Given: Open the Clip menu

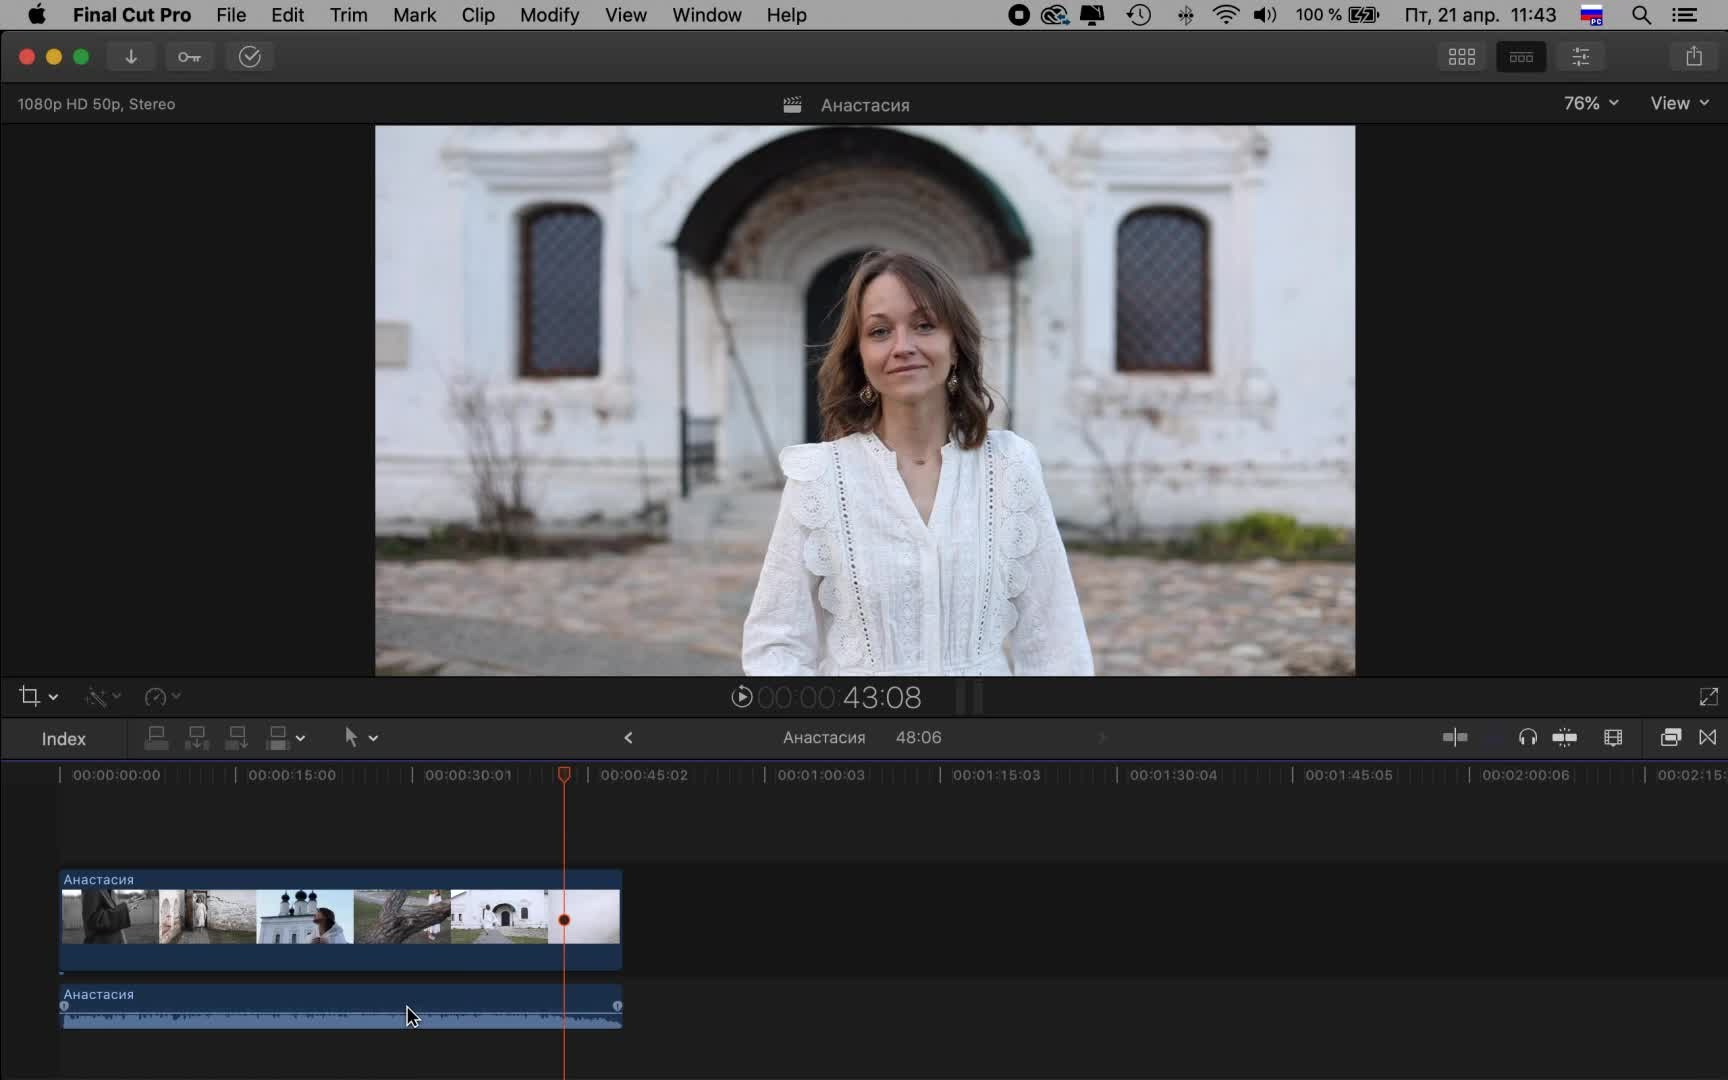Looking at the screenshot, I should tap(478, 15).
